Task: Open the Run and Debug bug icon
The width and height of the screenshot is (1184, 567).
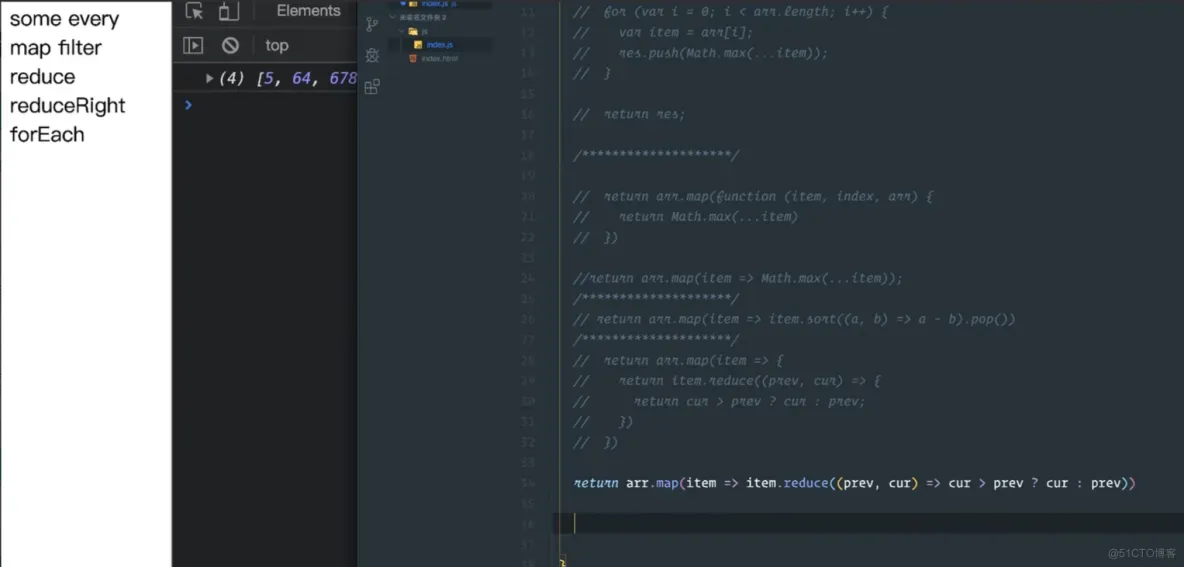Action: click(372, 55)
